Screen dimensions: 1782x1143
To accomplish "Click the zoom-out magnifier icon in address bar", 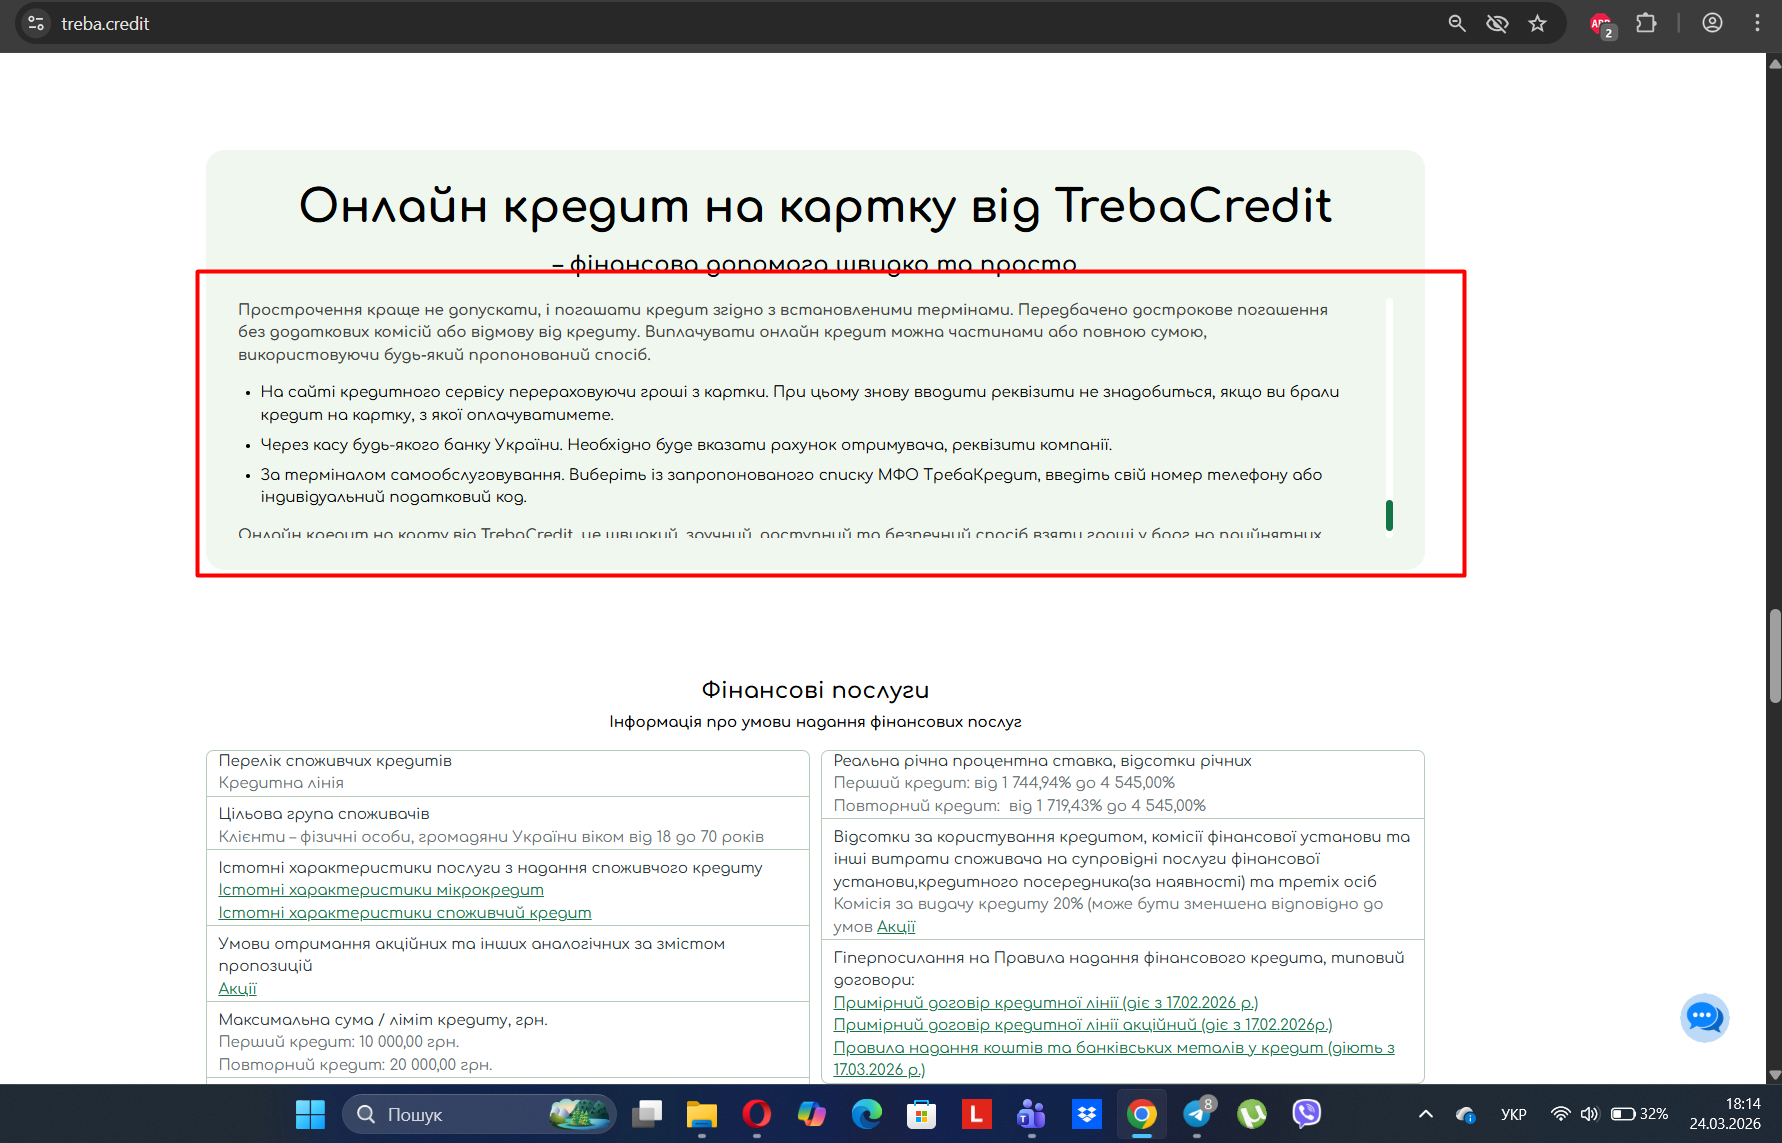I will 1457,23.
